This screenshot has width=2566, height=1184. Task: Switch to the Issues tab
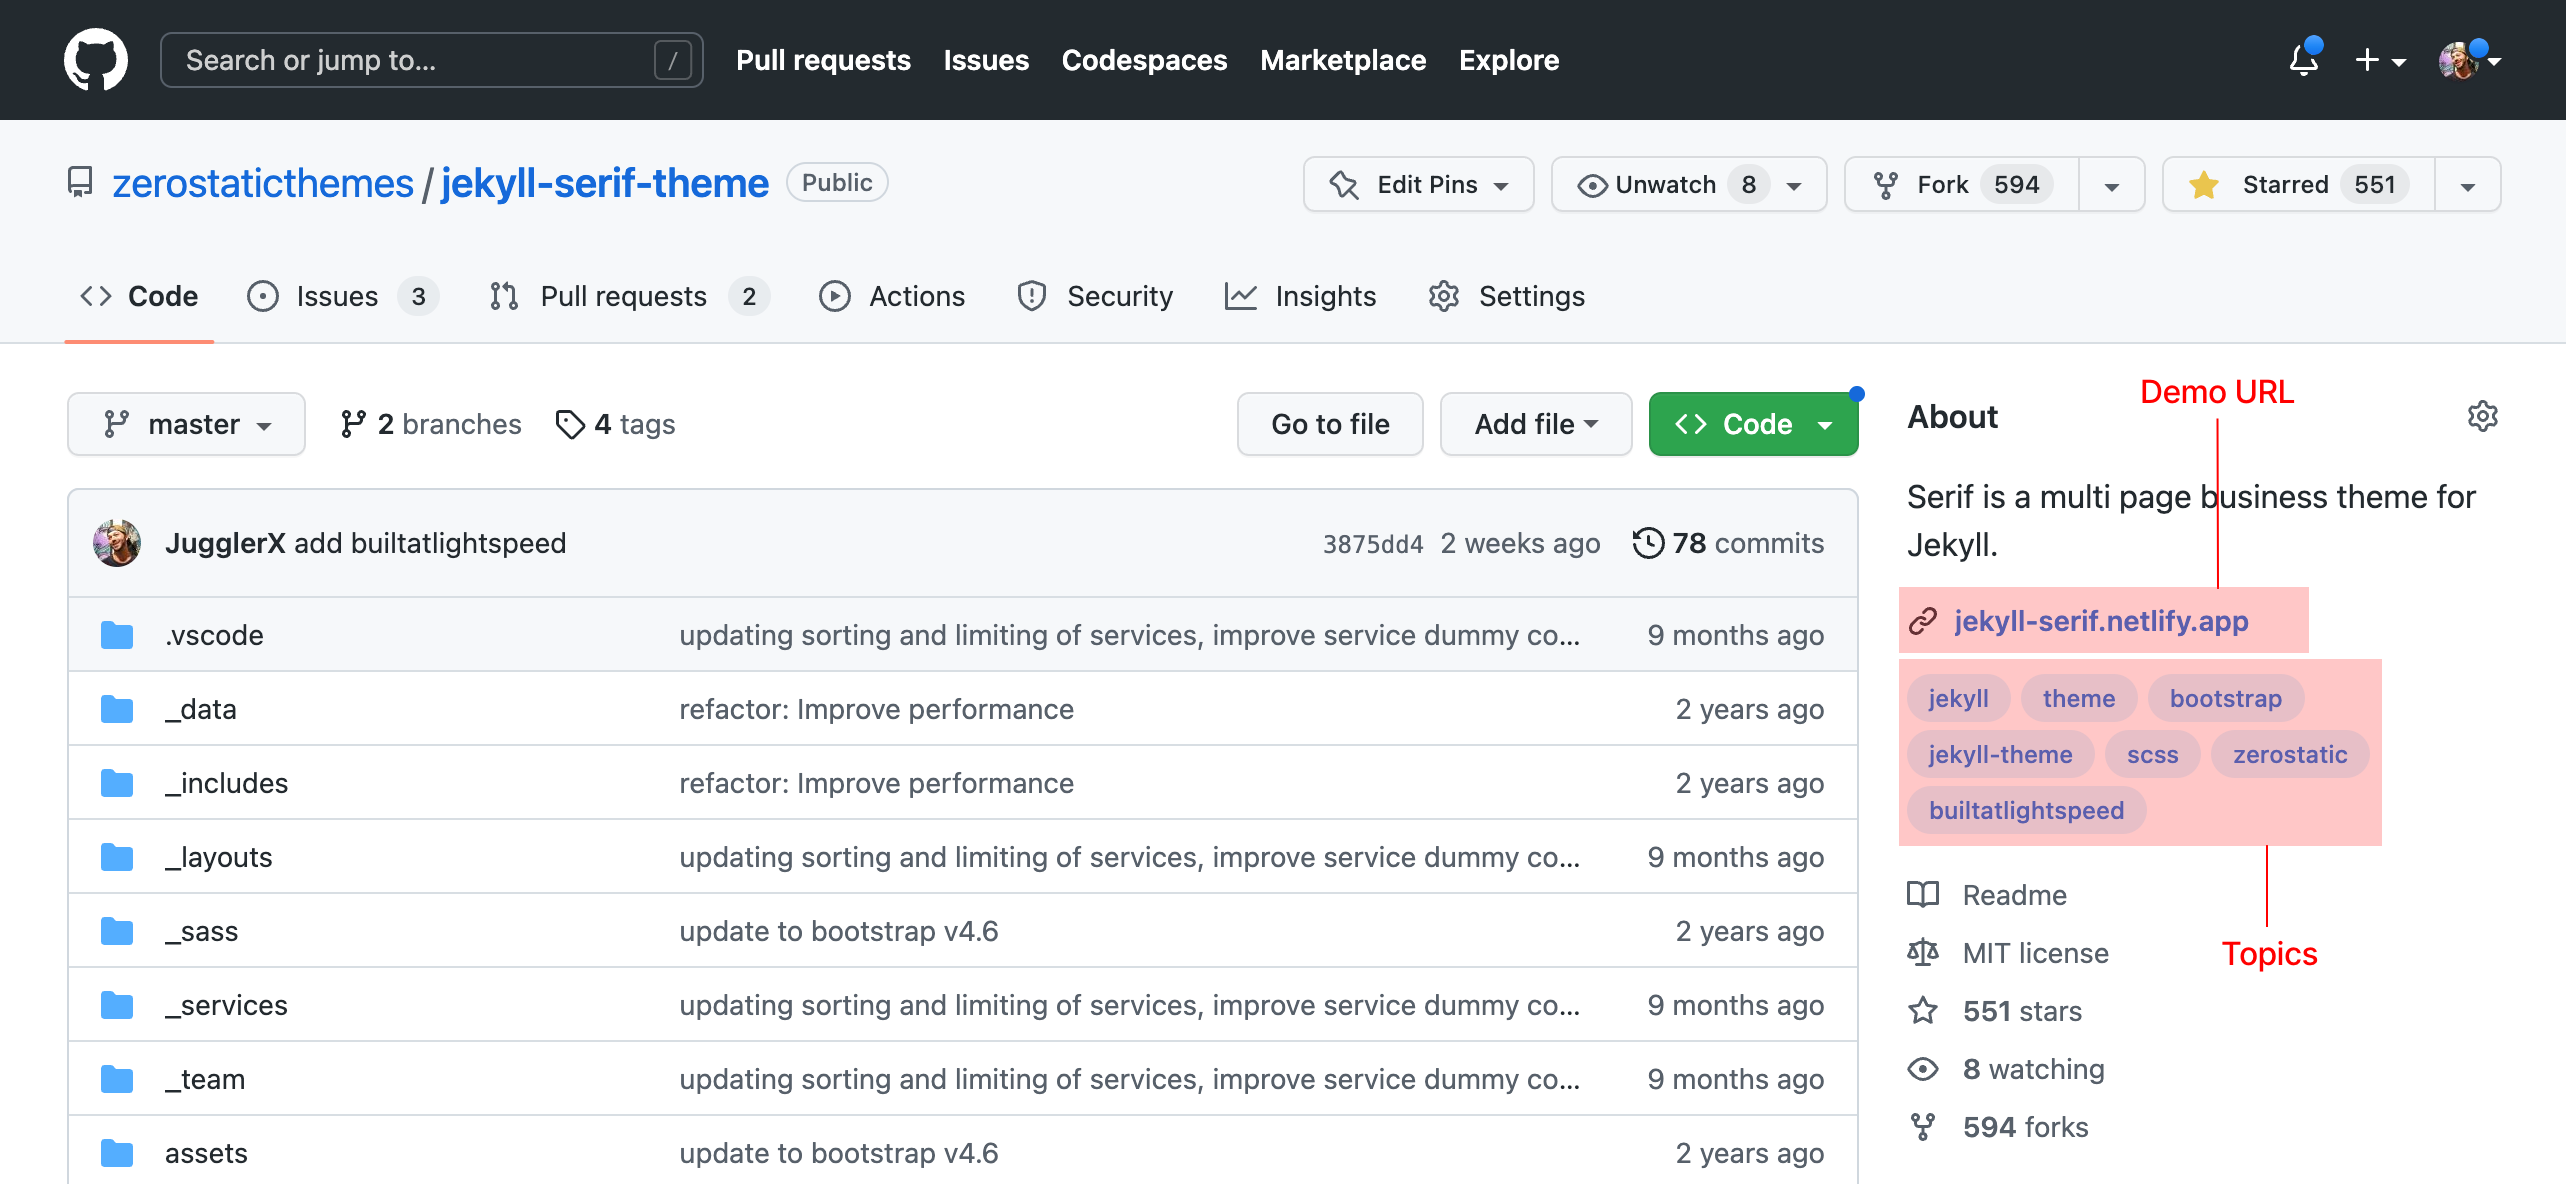tap(342, 296)
